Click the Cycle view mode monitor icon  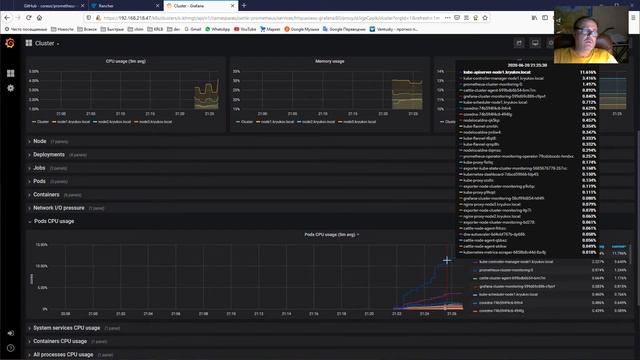535,43
